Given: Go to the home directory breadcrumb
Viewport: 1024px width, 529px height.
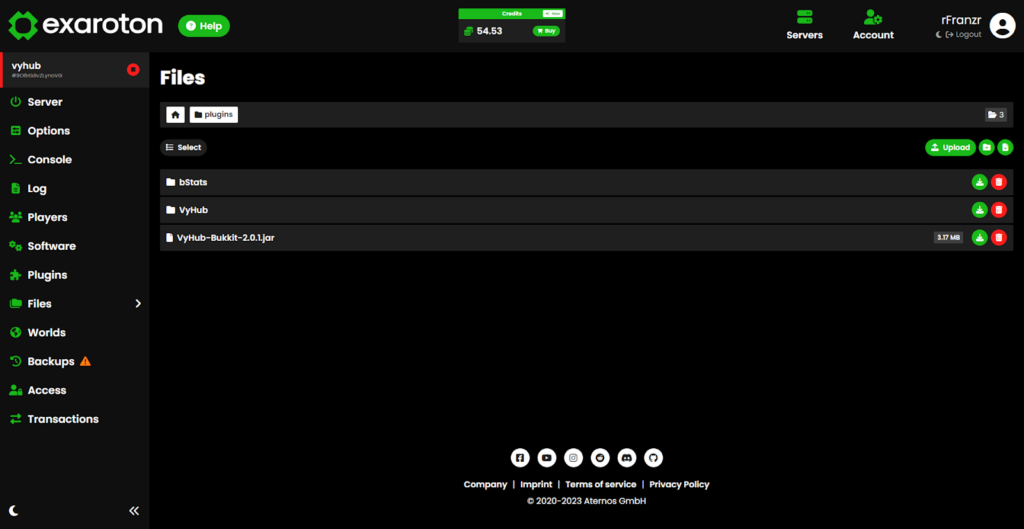Looking at the screenshot, I should (175, 115).
